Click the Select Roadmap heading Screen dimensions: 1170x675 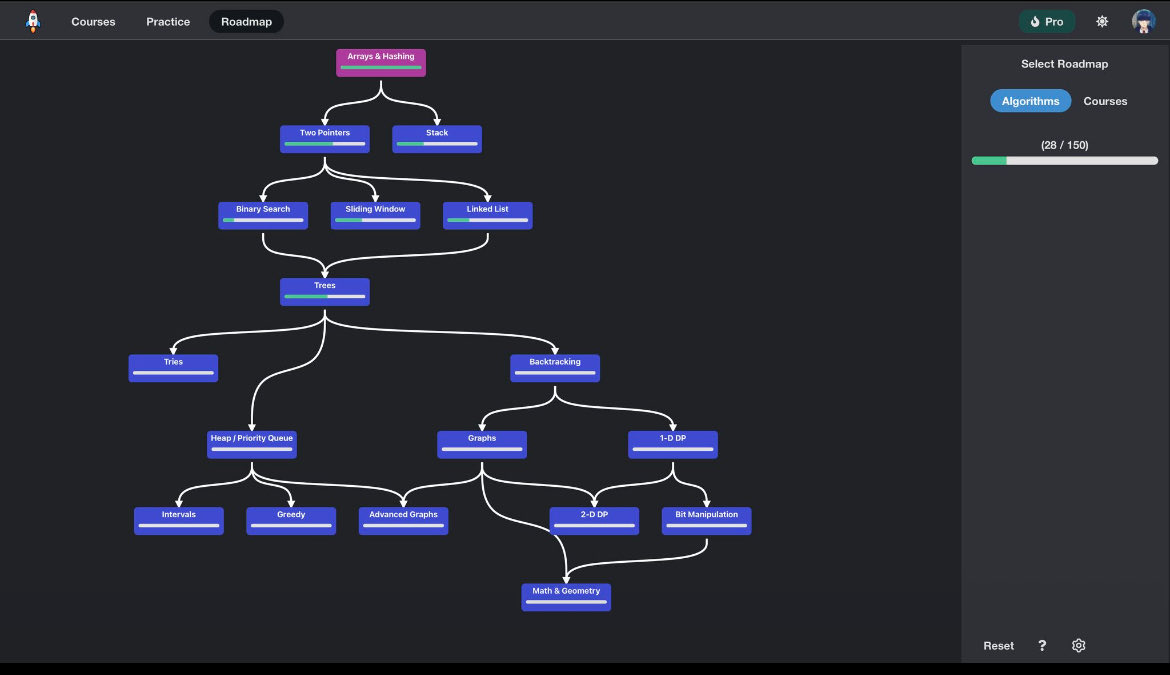click(x=1065, y=64)
